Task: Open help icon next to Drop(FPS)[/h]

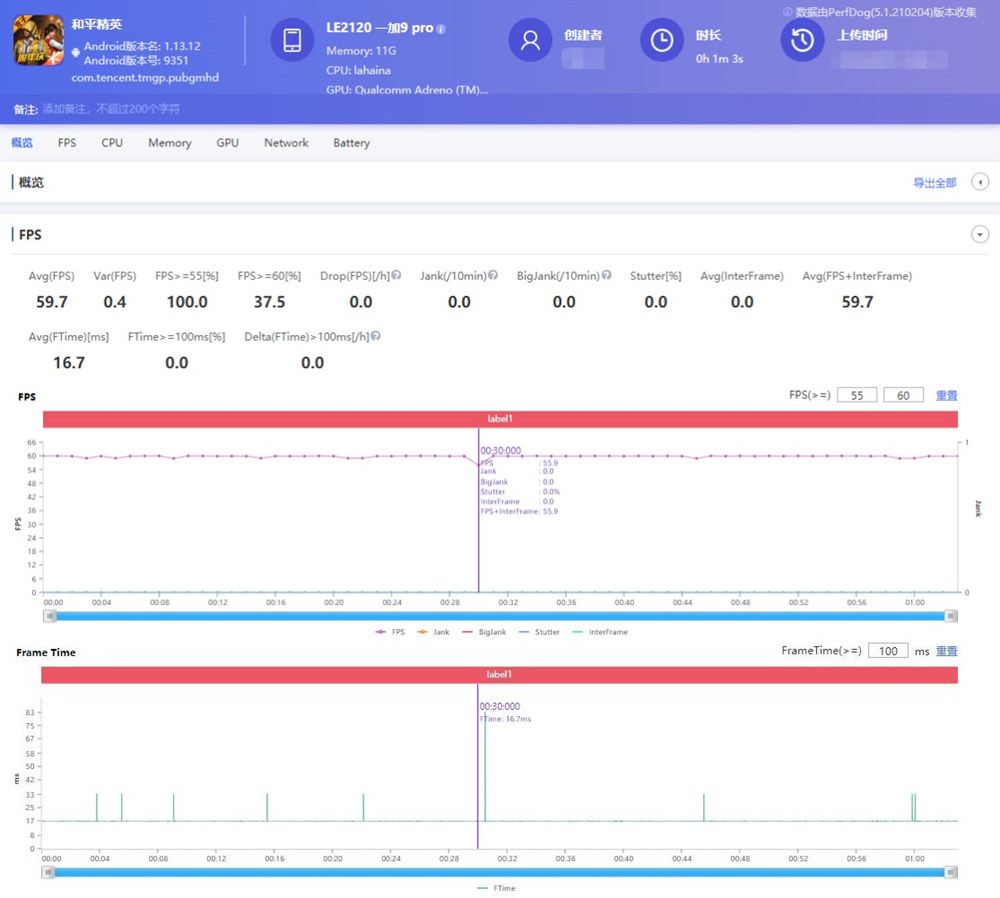Action: (396, 275)
